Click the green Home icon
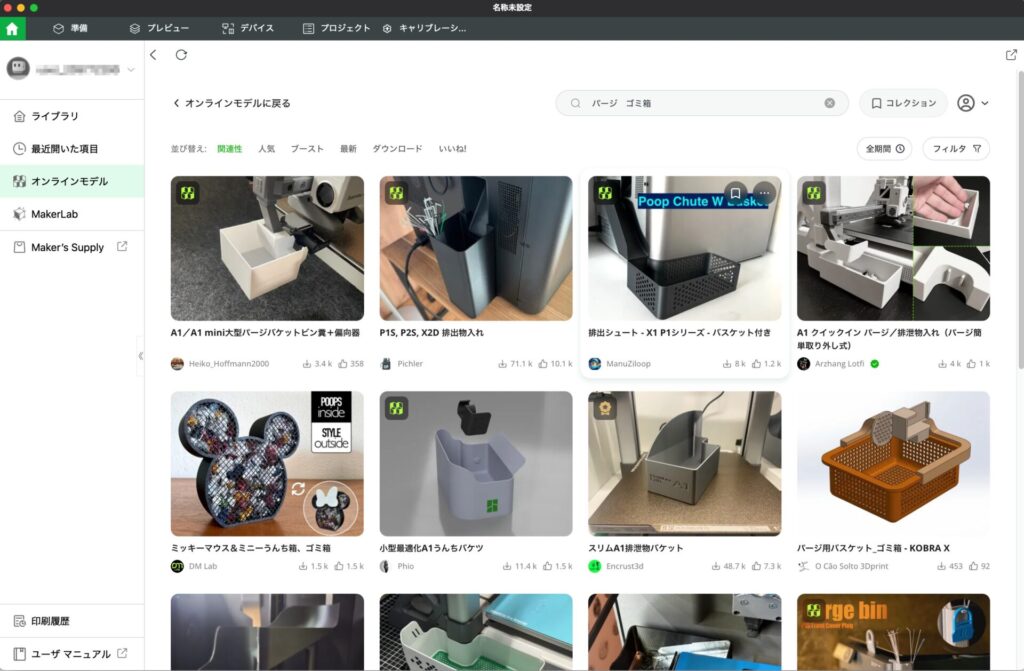This screenshot has width=1024, height=671. [x=12, y=29]
